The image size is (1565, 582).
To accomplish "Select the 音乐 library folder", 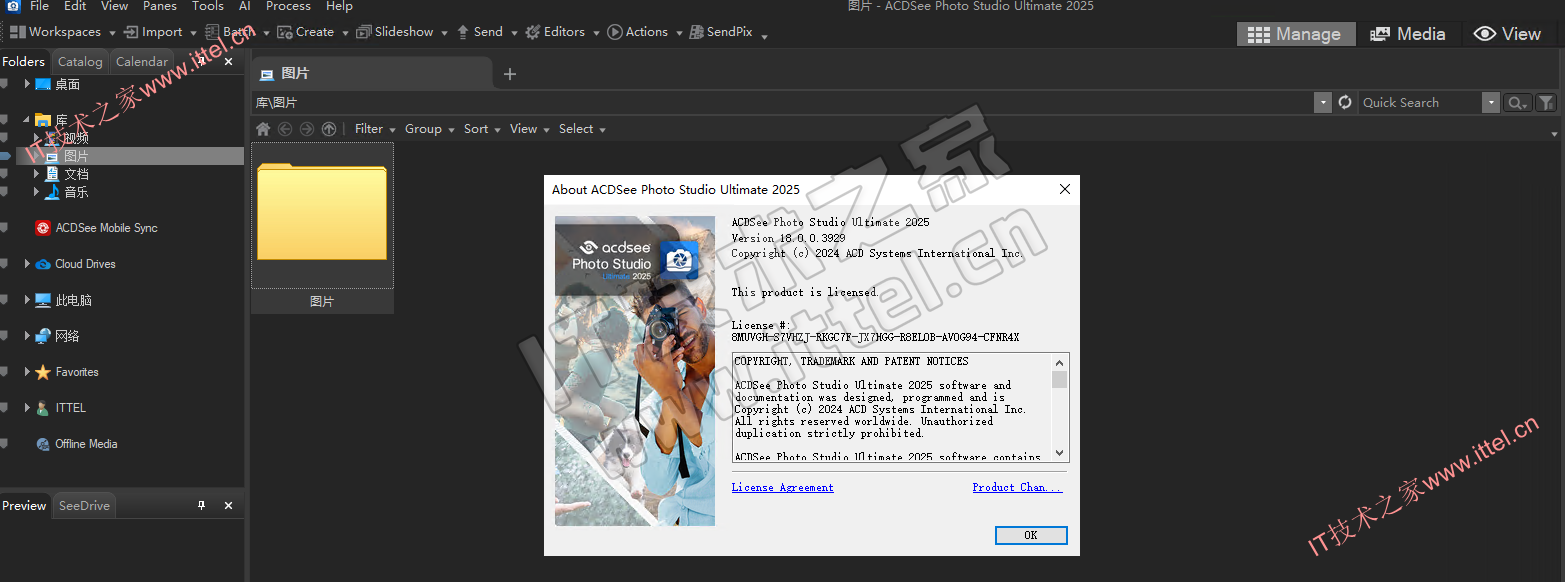I will pyautogui.click(x=67, y=192).
